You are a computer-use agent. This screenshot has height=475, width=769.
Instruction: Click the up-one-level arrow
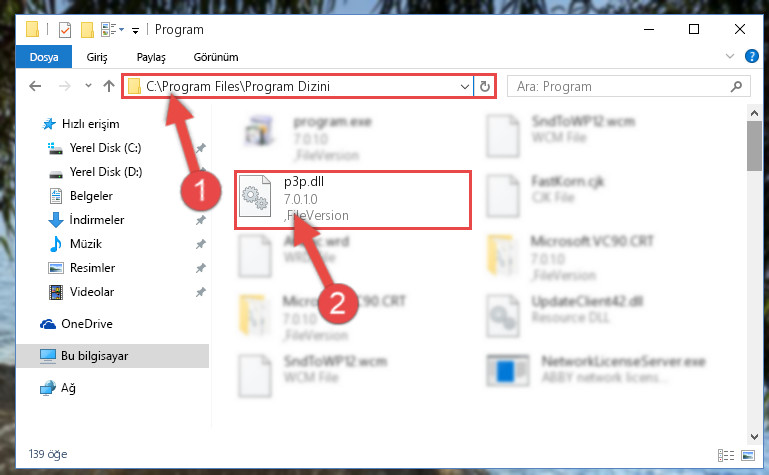pos(109,86)
